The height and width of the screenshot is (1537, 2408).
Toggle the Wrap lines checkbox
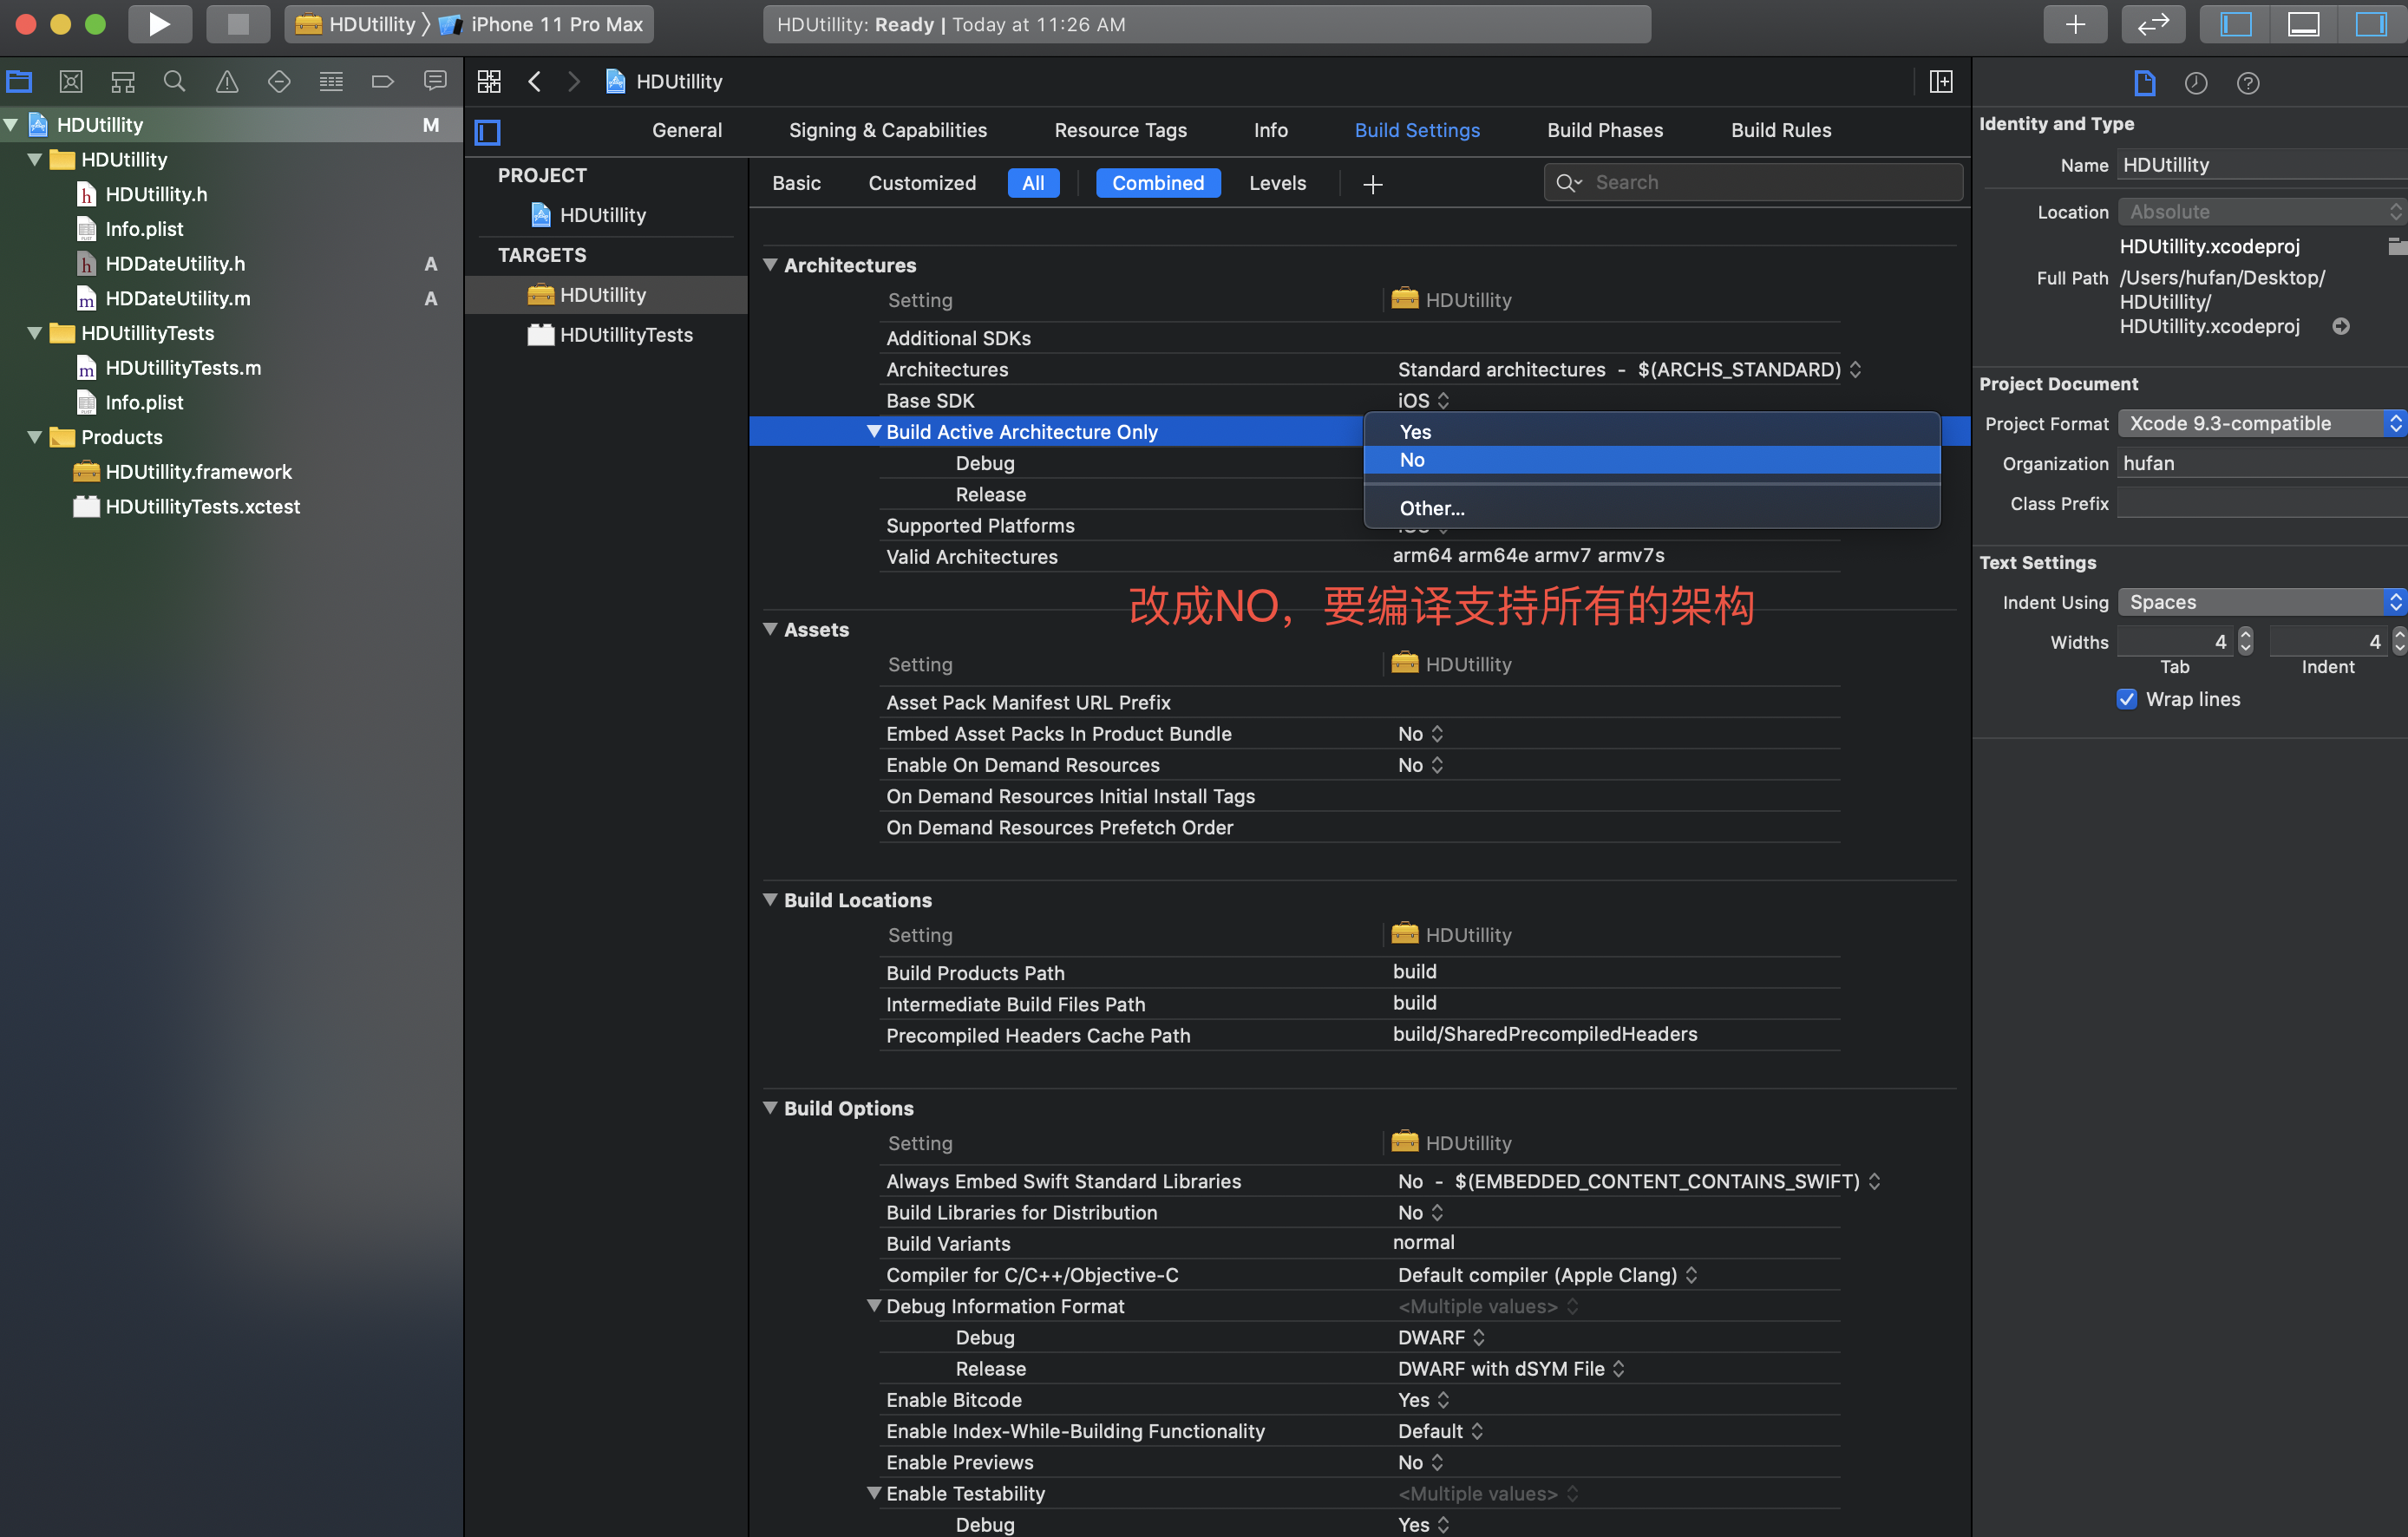tap(2127, 699)
